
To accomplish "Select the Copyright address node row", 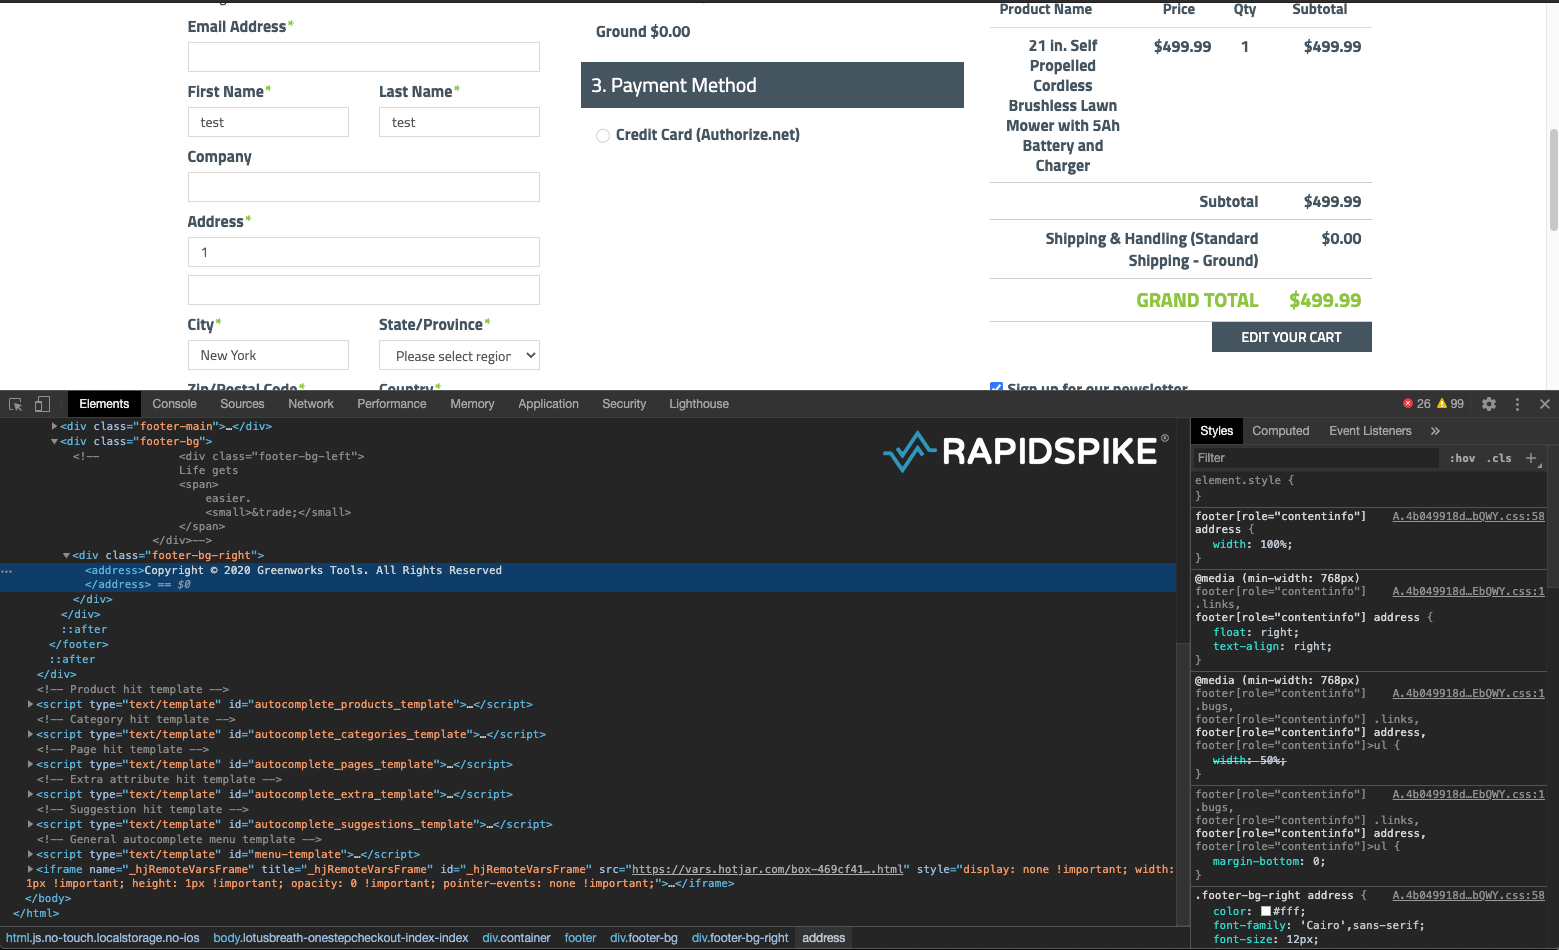I will 588,578.
